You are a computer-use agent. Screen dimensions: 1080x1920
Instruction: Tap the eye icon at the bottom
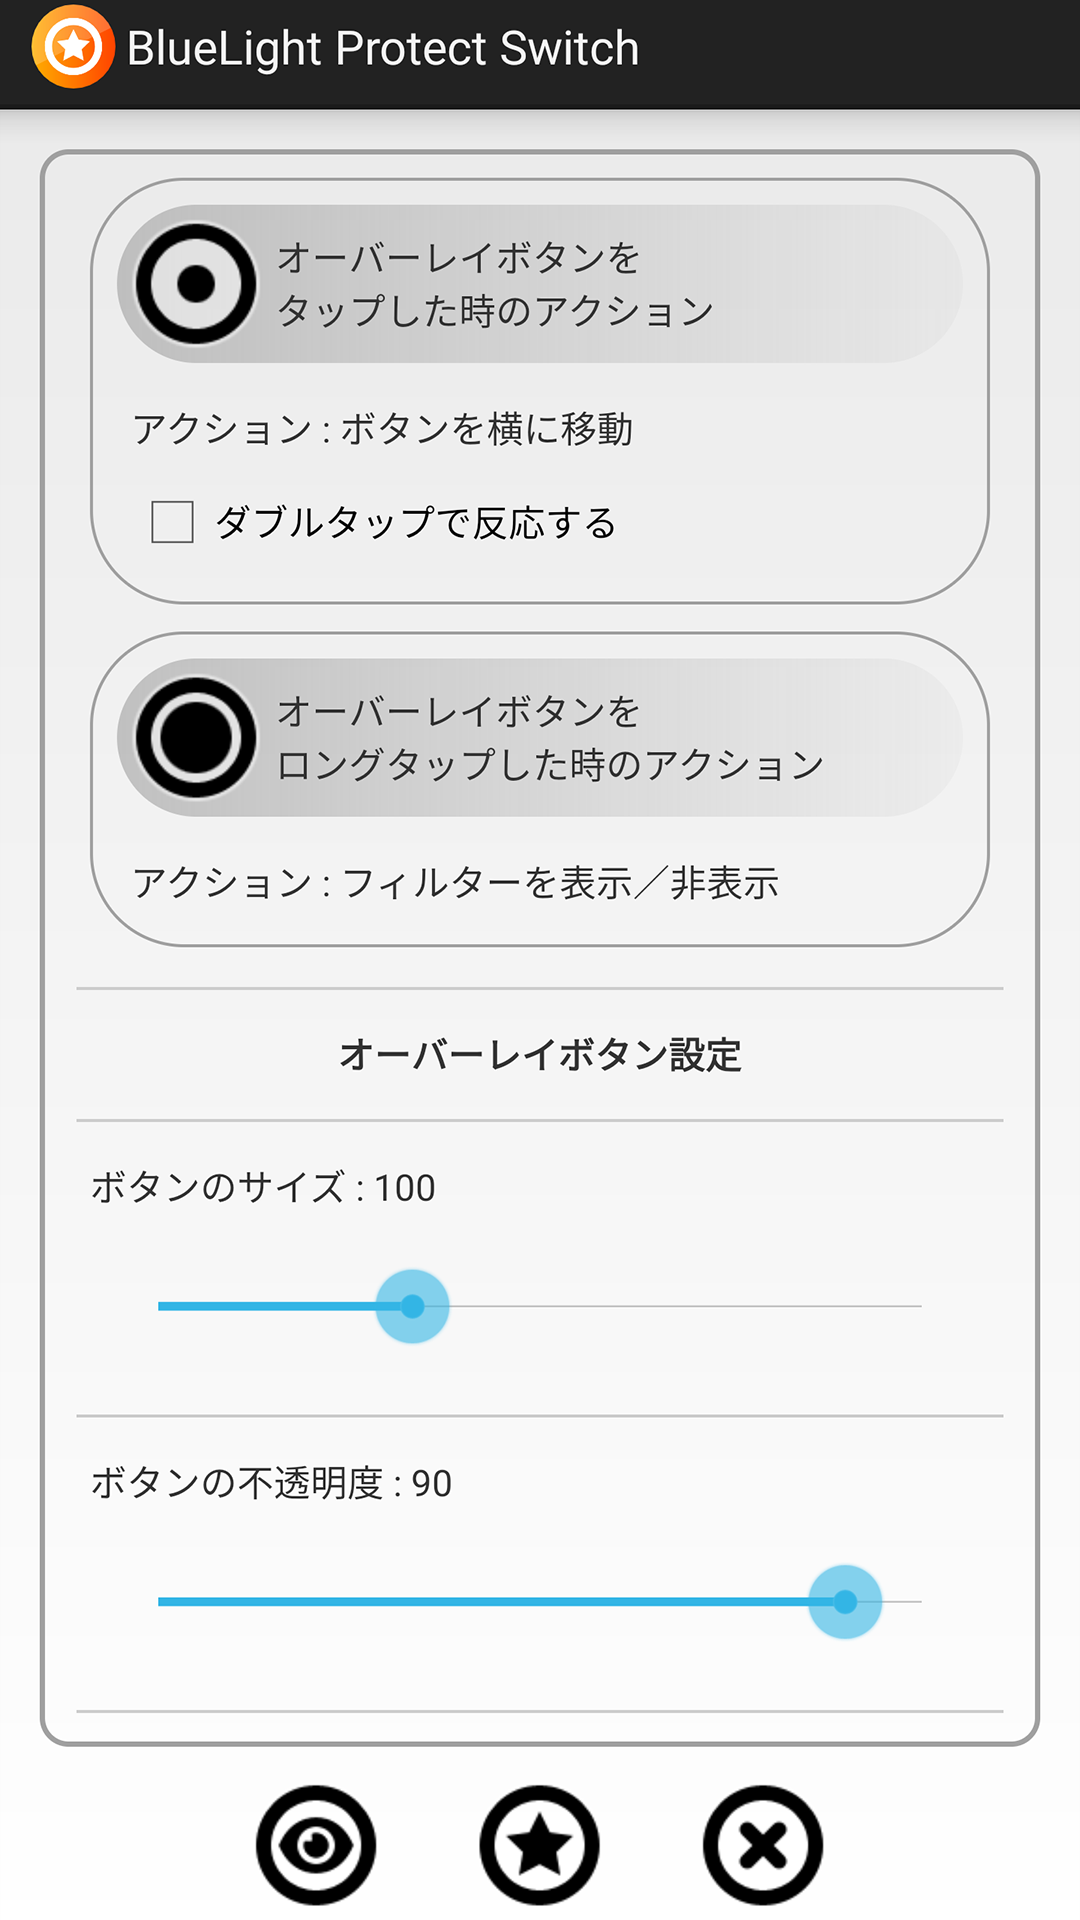tap(316, 1845)
